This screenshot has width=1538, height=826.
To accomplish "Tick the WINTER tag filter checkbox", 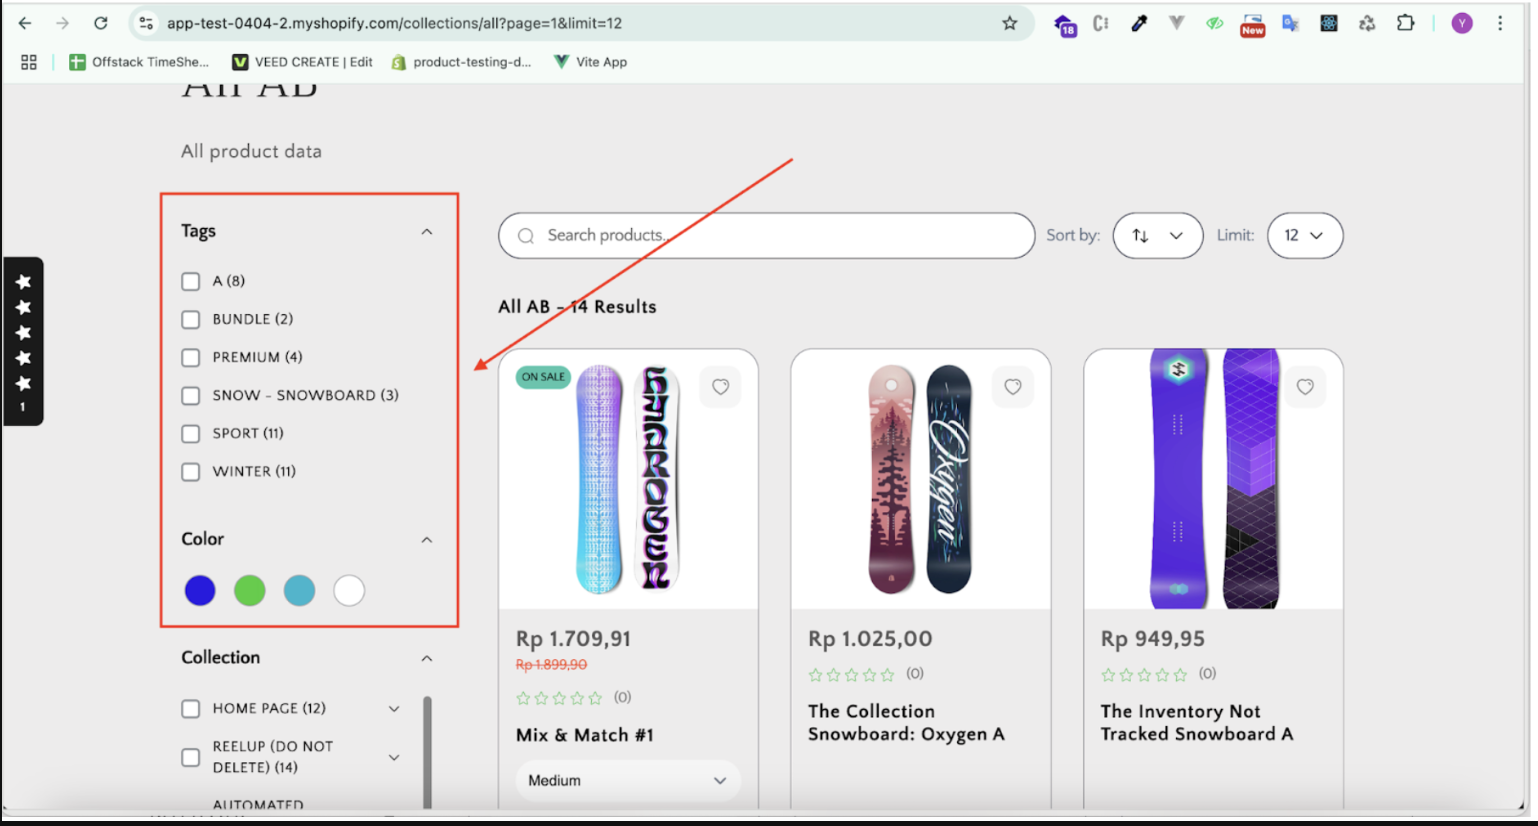I will click(x=191, y=472).
